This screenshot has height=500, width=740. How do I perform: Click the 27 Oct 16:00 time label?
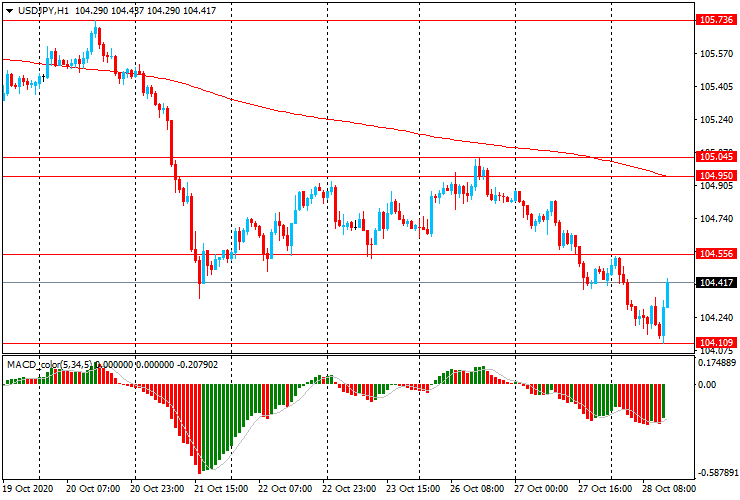pos(605,489)
